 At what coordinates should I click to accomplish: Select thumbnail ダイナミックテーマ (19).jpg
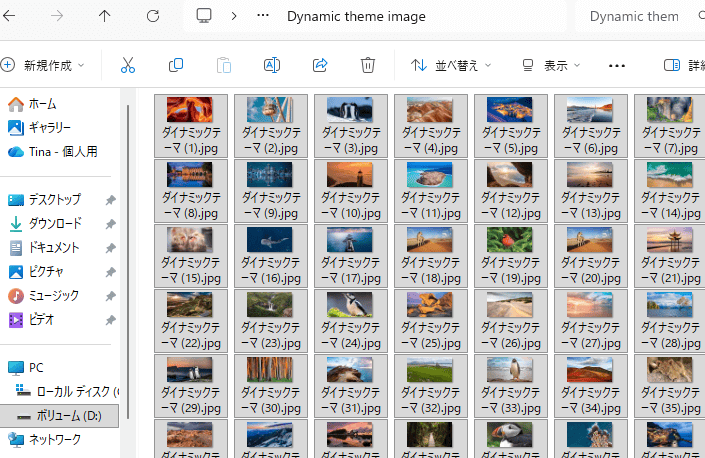[x=510, y=255]
